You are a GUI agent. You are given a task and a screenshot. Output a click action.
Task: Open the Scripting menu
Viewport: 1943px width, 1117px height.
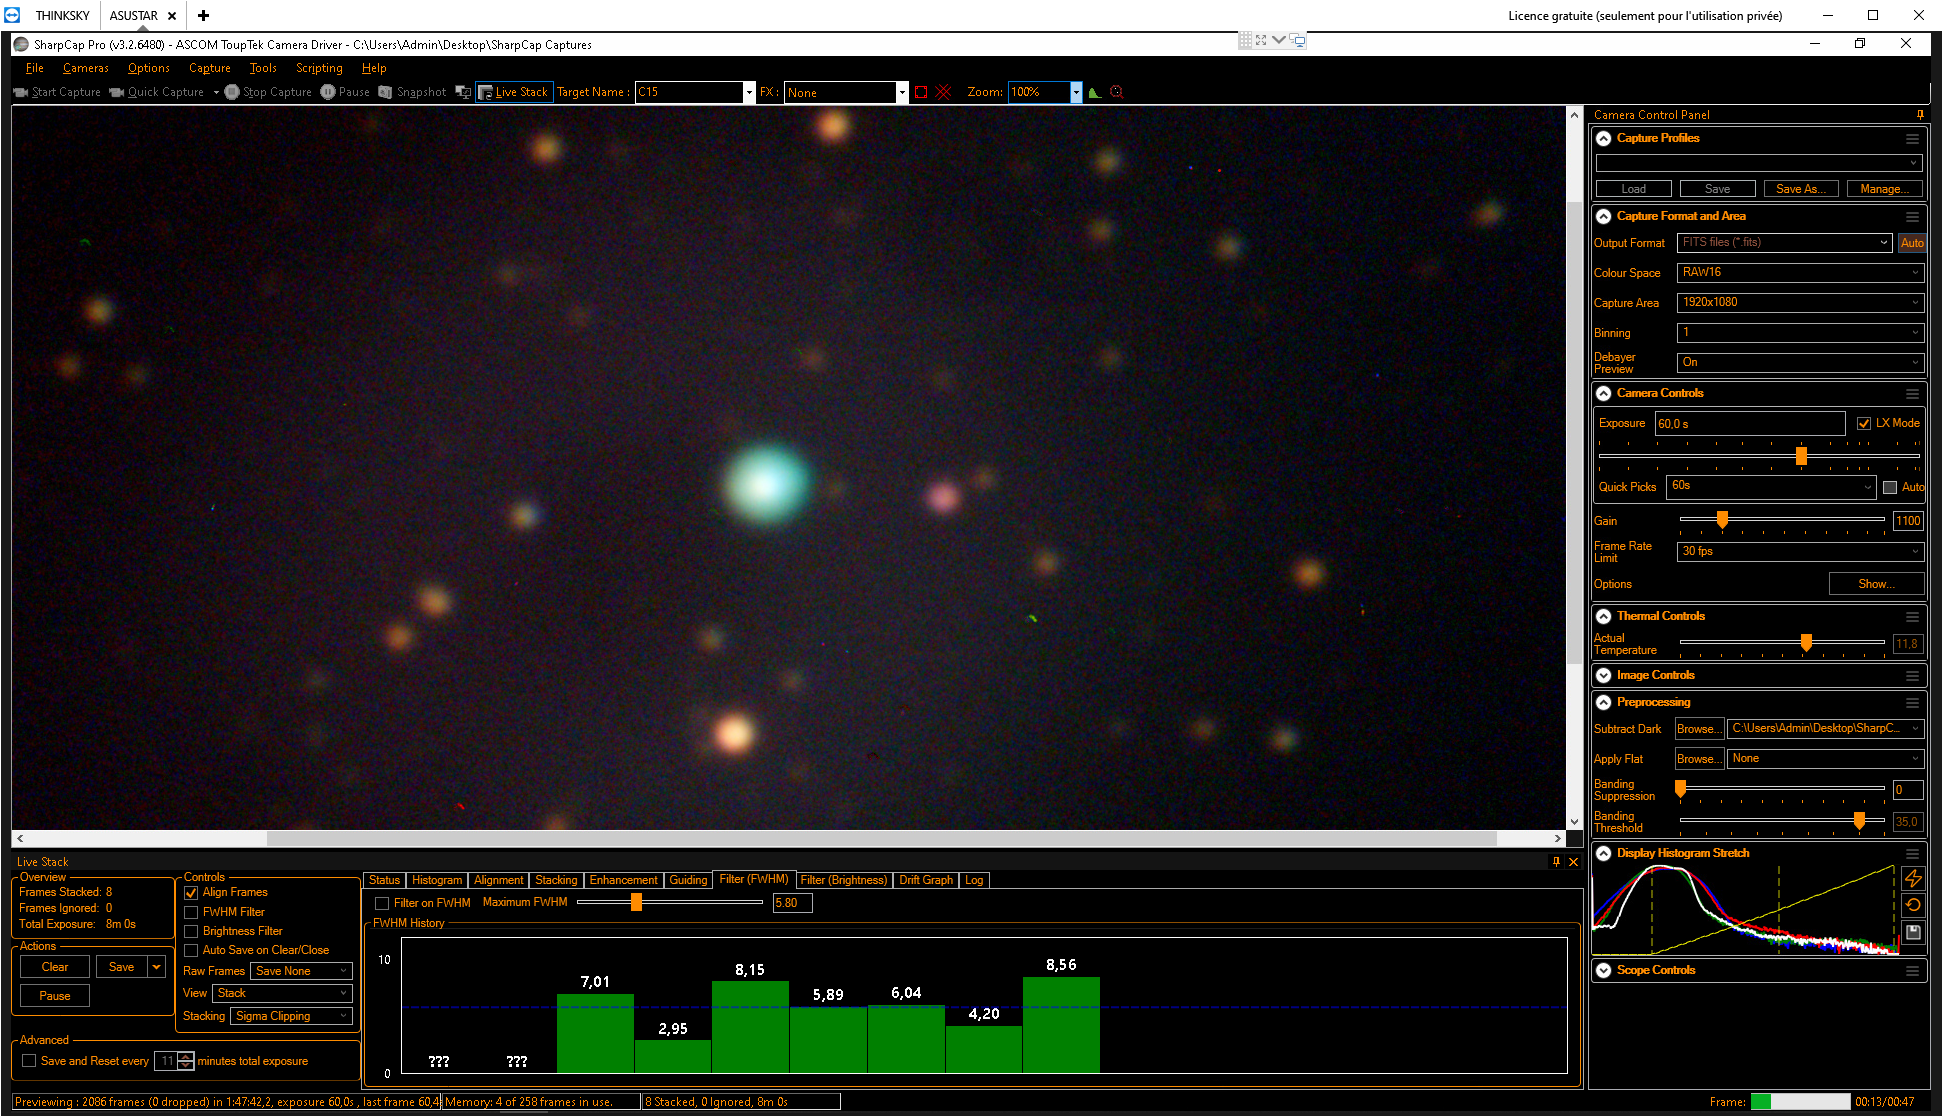(x=319, y=68)
